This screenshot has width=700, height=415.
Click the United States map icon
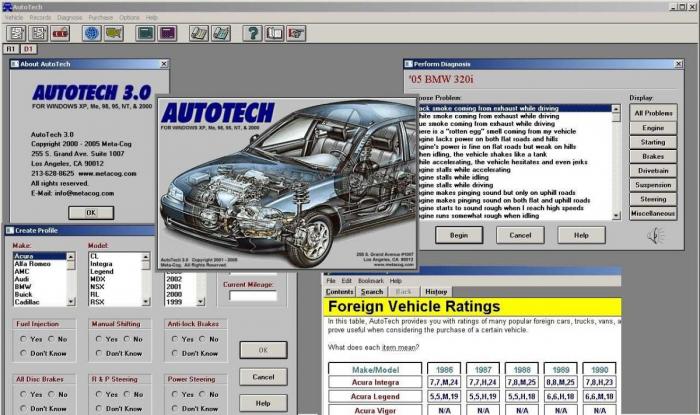click(x=114, y=33)
